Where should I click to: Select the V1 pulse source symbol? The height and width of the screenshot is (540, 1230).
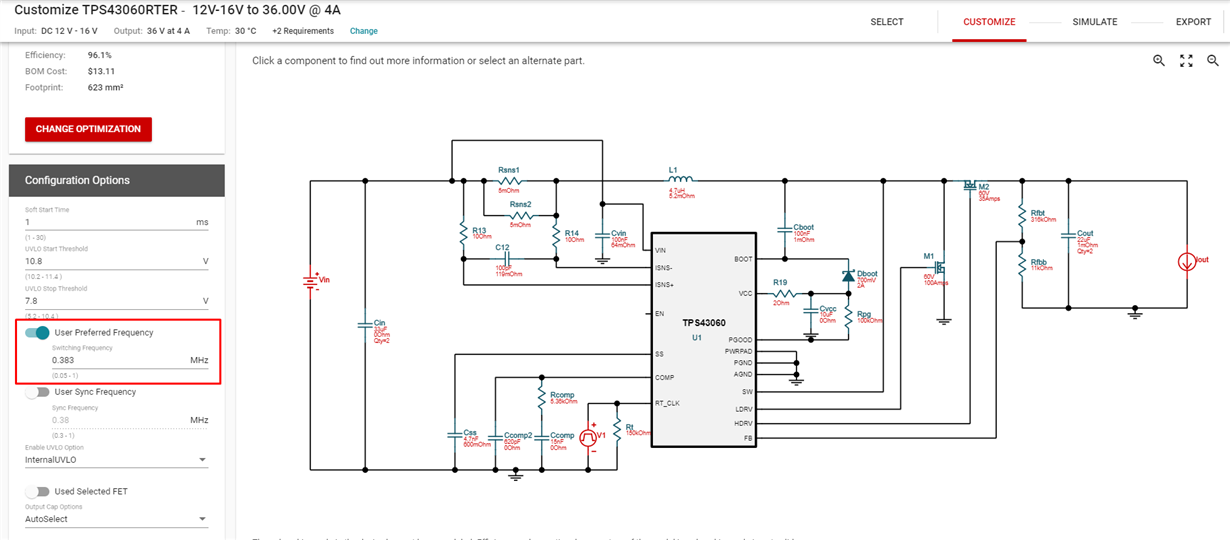589,437
